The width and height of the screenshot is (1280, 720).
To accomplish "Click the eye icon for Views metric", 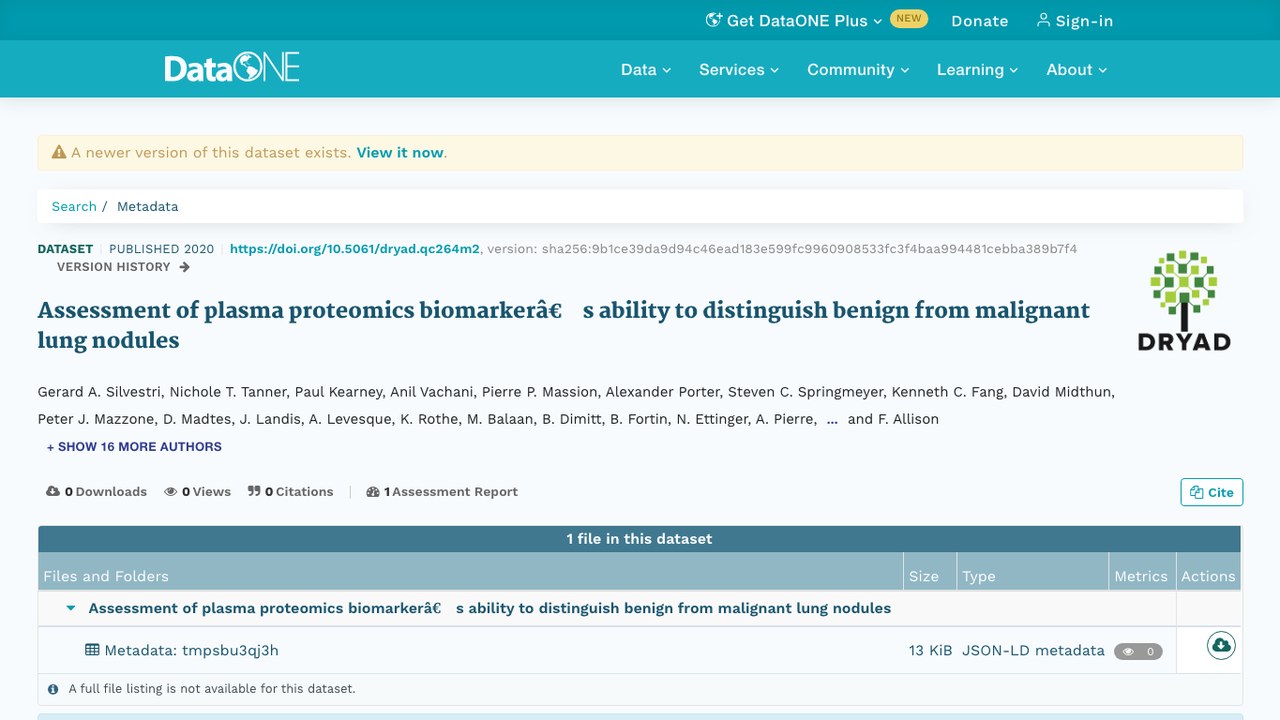I will point(171,492).
